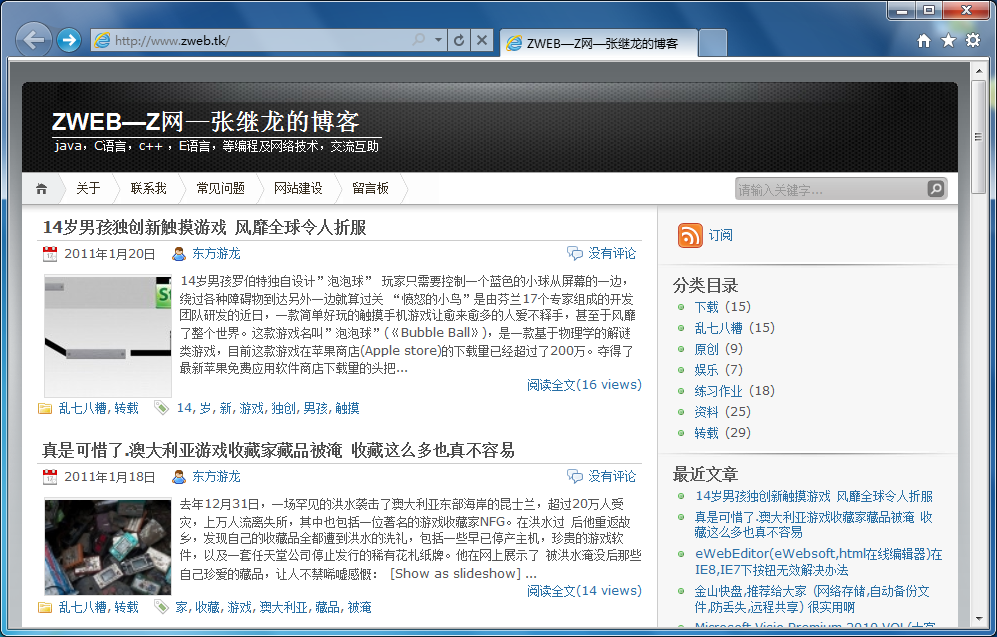Close the browser window
Screen dimensions: 997x637
tap(966, 10)
